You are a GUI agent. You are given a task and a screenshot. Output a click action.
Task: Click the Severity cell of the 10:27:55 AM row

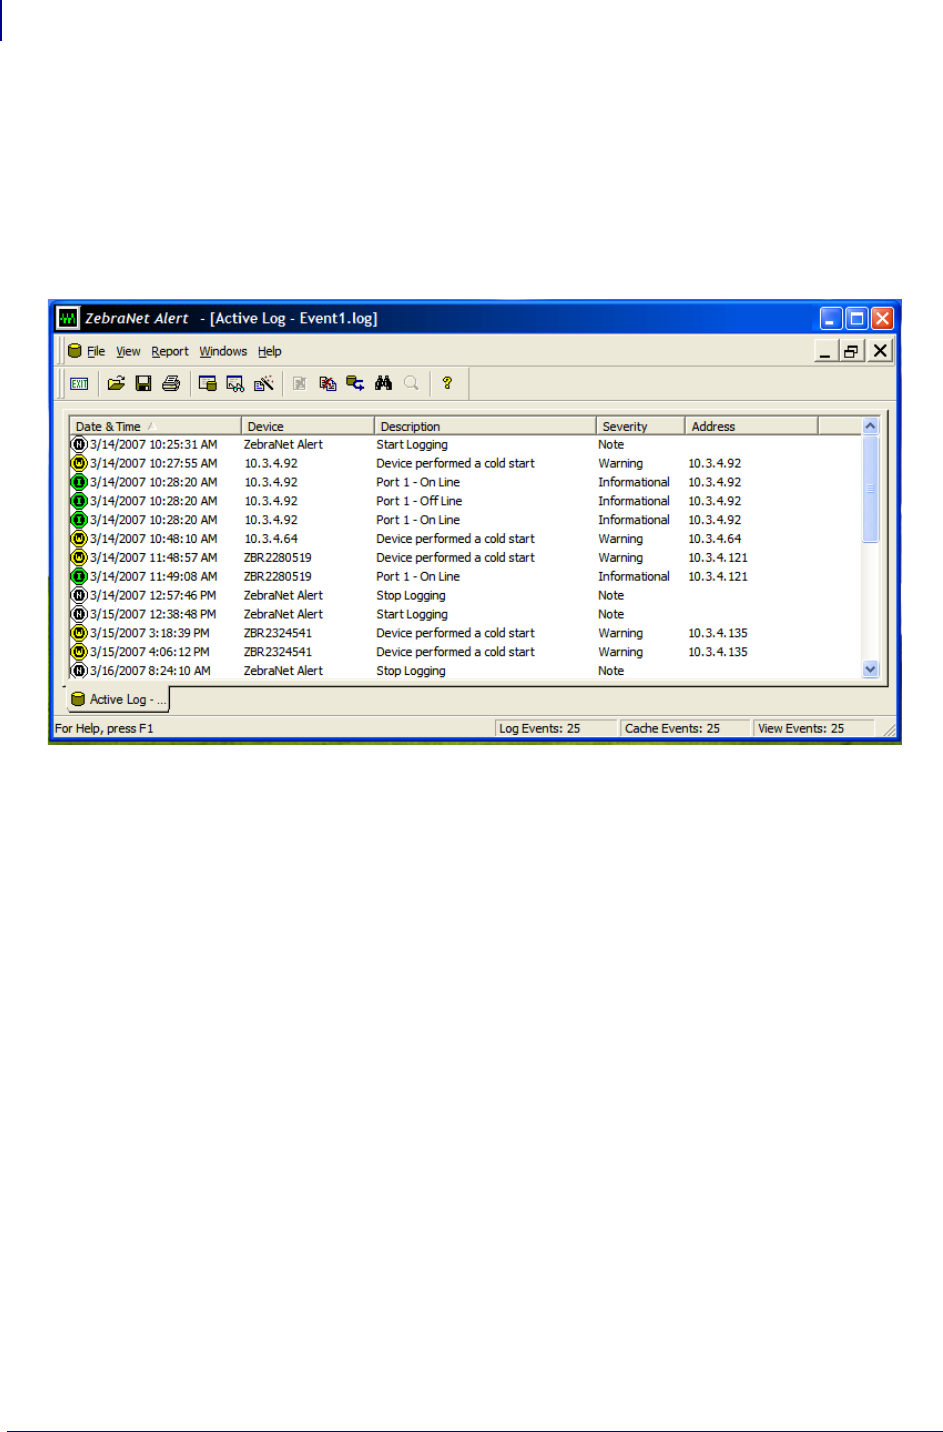click(x=620, y=463)
